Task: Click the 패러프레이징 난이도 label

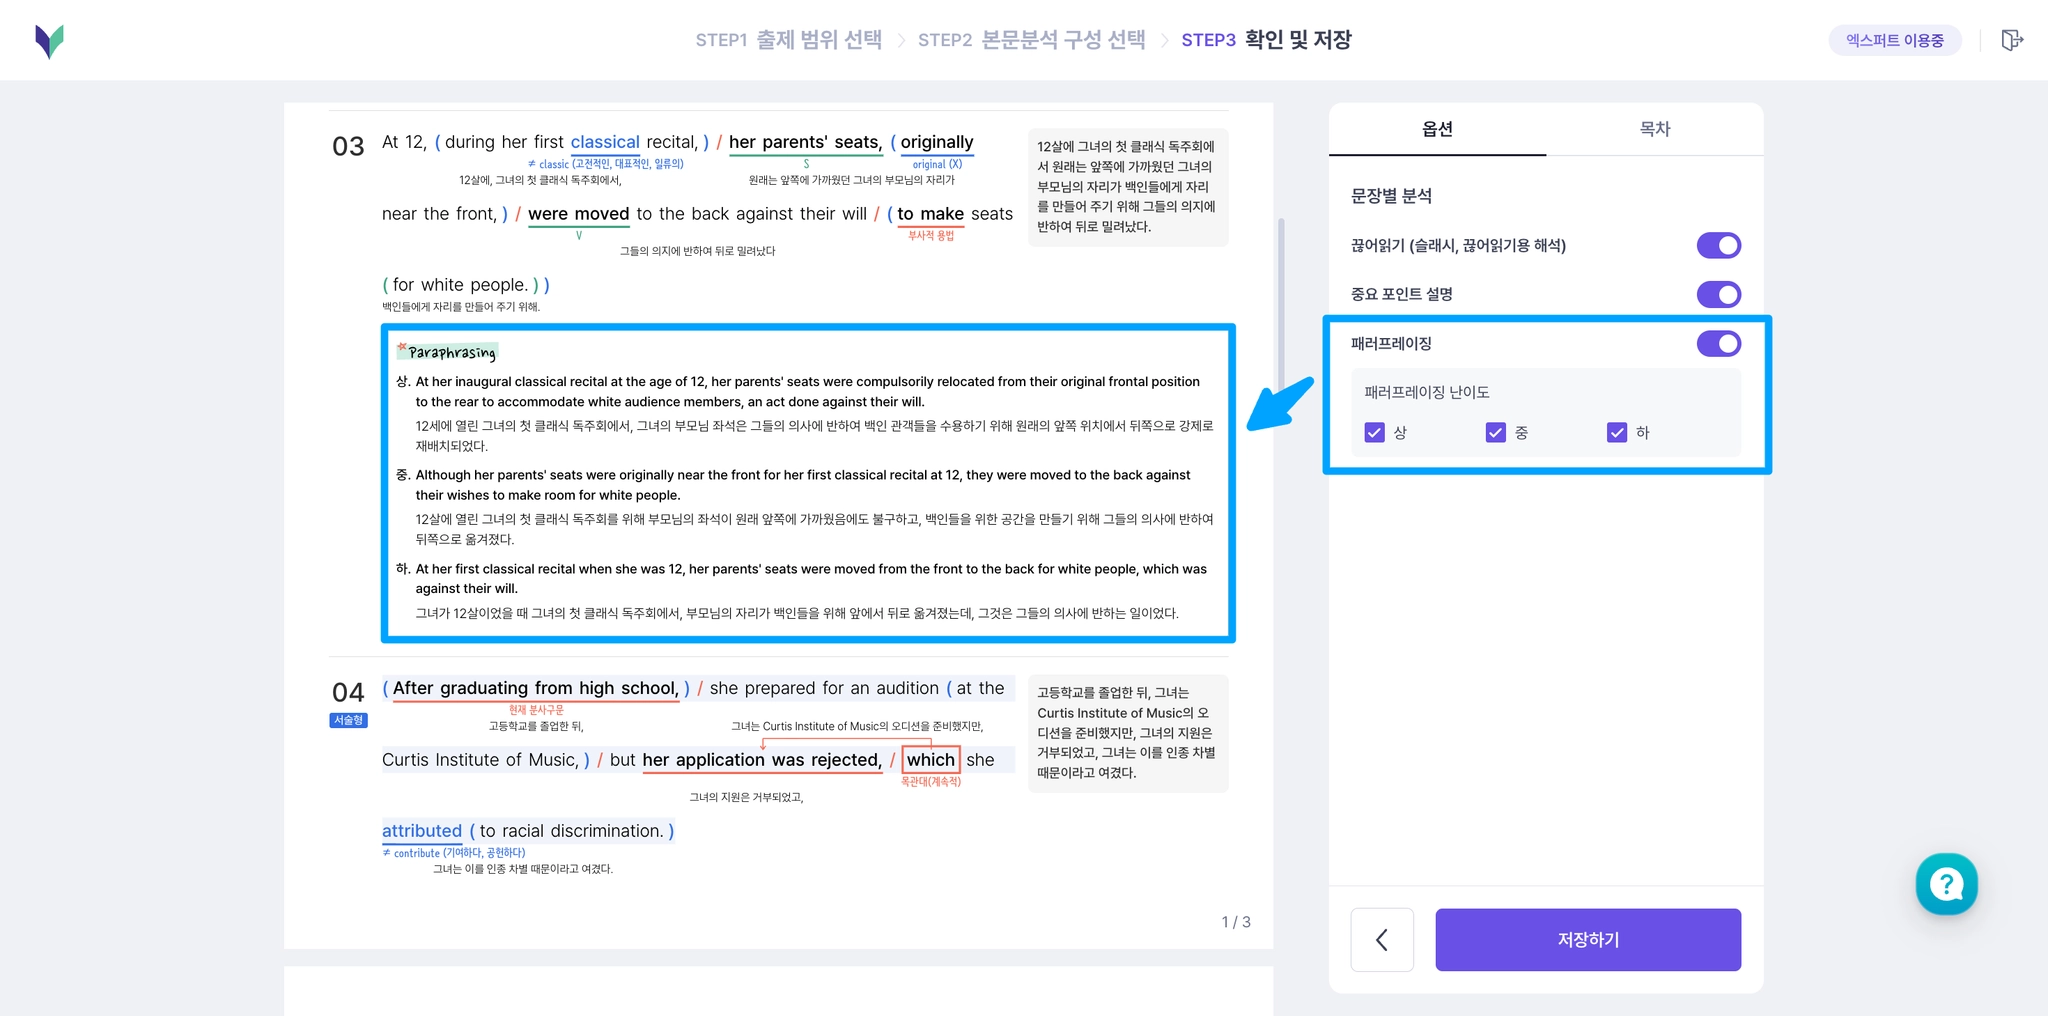Action: pyautogui.click(x=1427, y=392)
